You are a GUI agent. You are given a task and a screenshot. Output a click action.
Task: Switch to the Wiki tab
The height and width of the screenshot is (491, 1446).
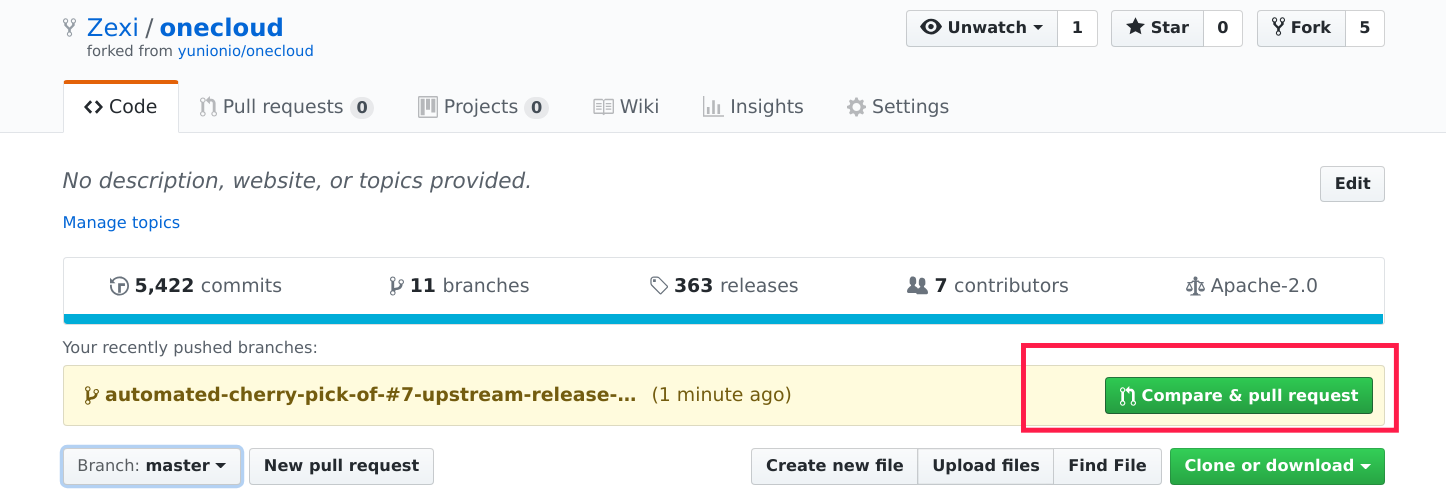(626, 107)
